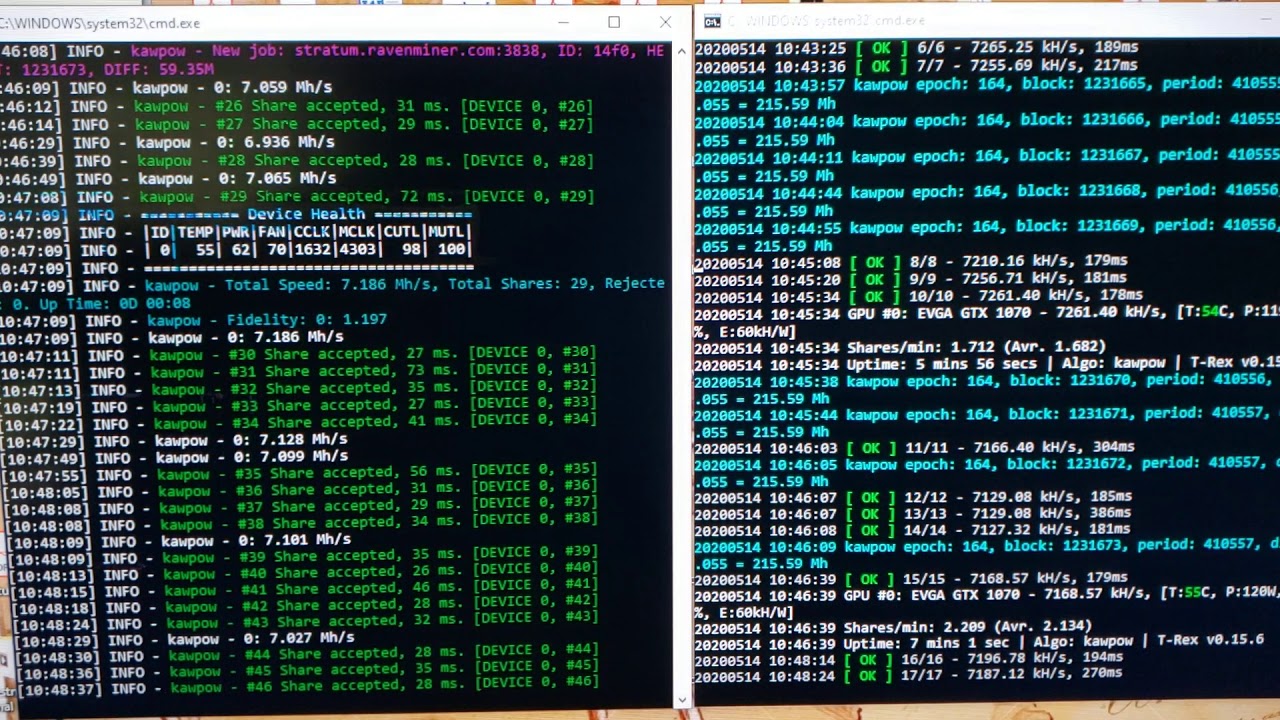The width and height of the screenshot is (1280, 720).
Task: Click the '0: 7.101 Mh/s' hashrate line
Action: point(177,541)
